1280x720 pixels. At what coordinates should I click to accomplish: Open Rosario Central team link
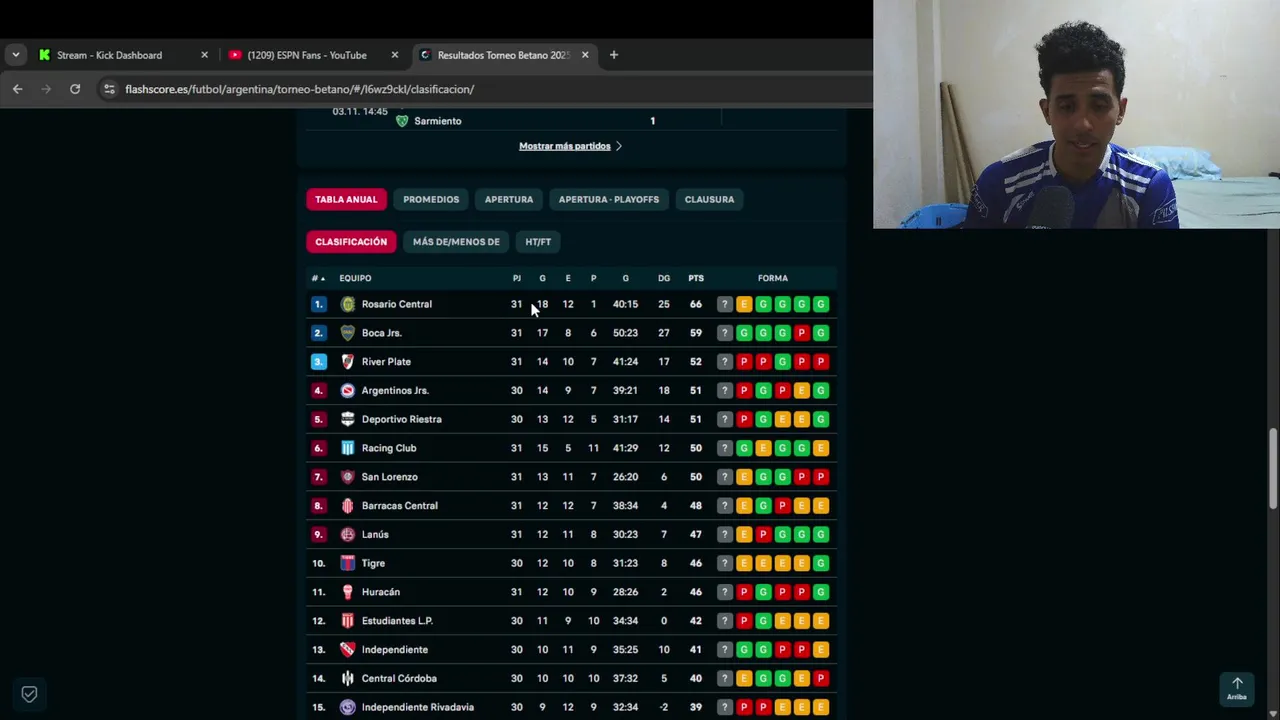click(x=397, y=304)
